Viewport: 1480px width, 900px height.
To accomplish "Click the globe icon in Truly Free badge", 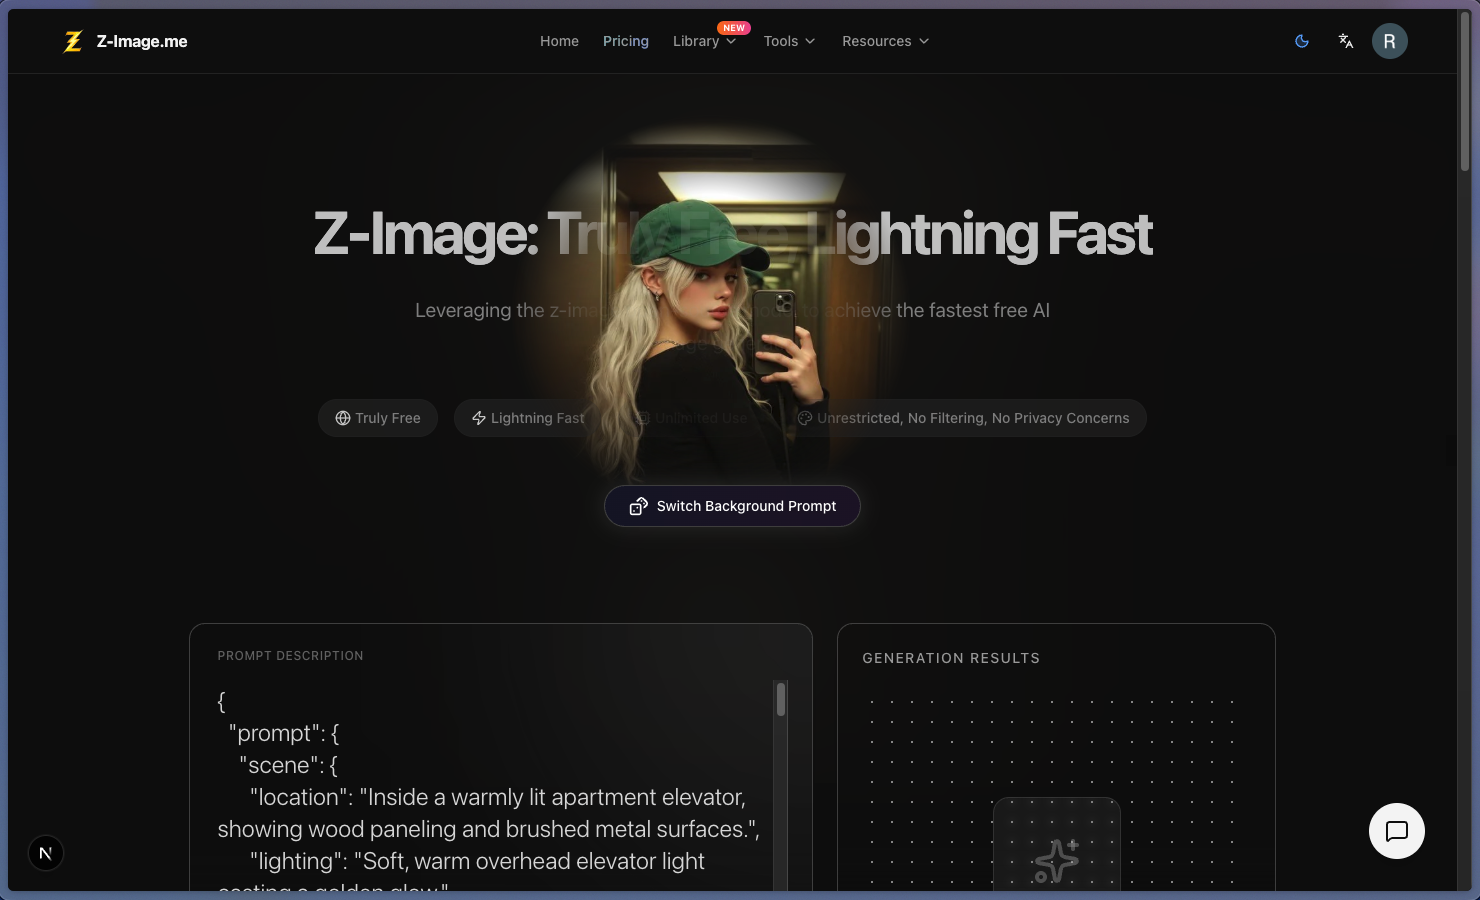I will click(x=341, y=418).
